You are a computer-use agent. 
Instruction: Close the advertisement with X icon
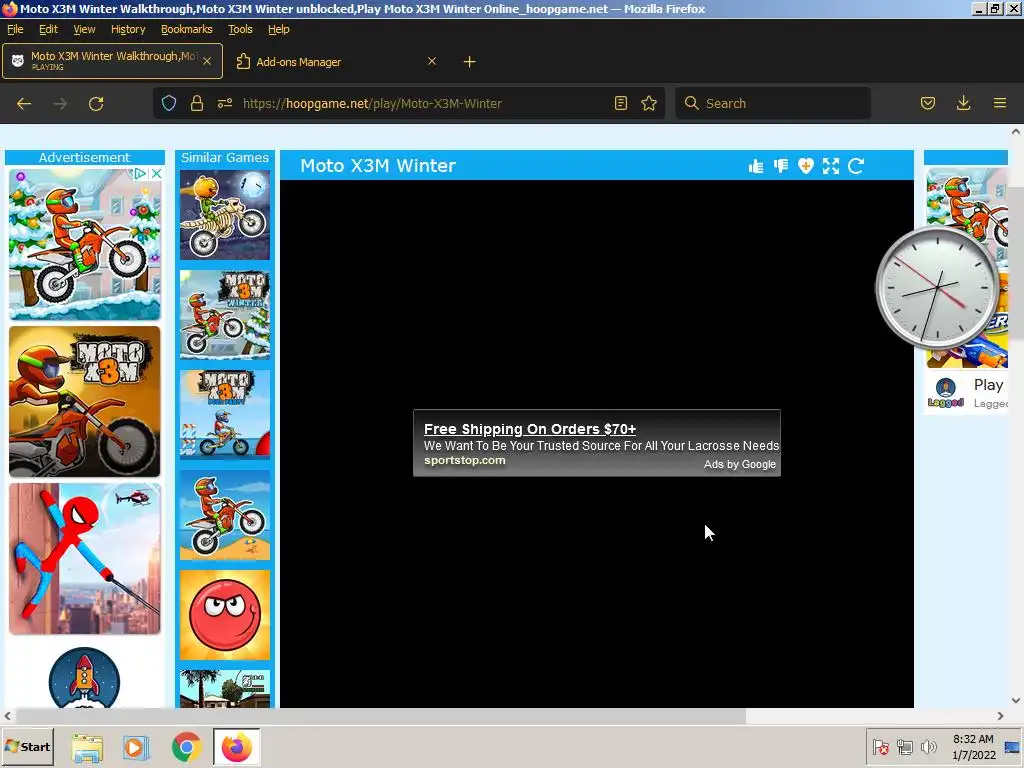157,174
